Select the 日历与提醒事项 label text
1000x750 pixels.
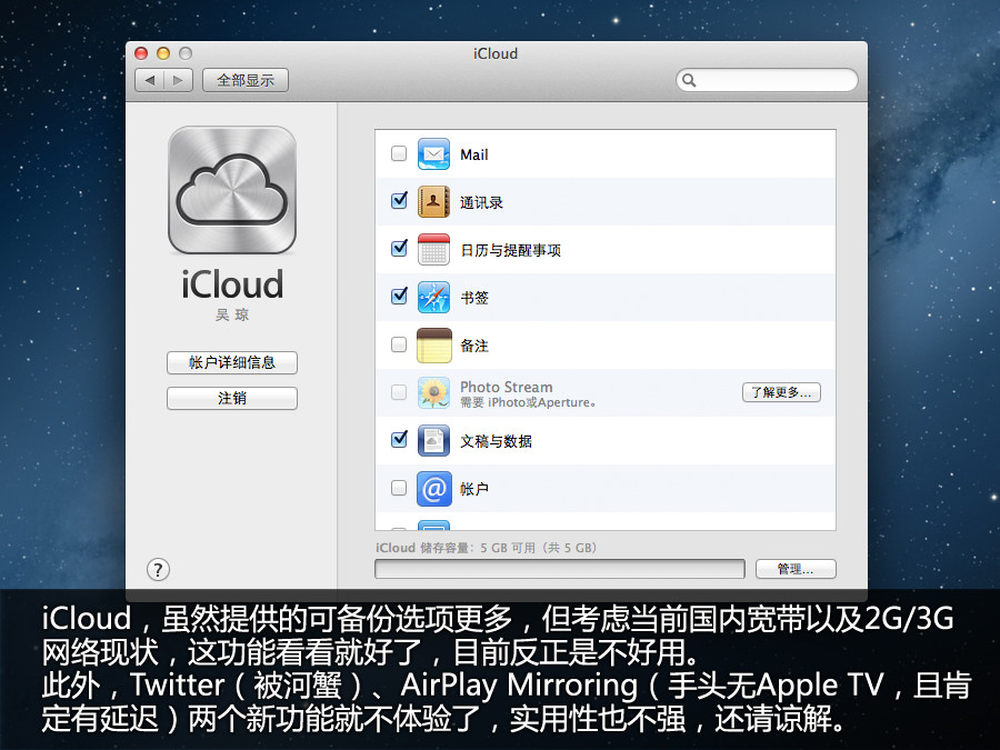510,251
